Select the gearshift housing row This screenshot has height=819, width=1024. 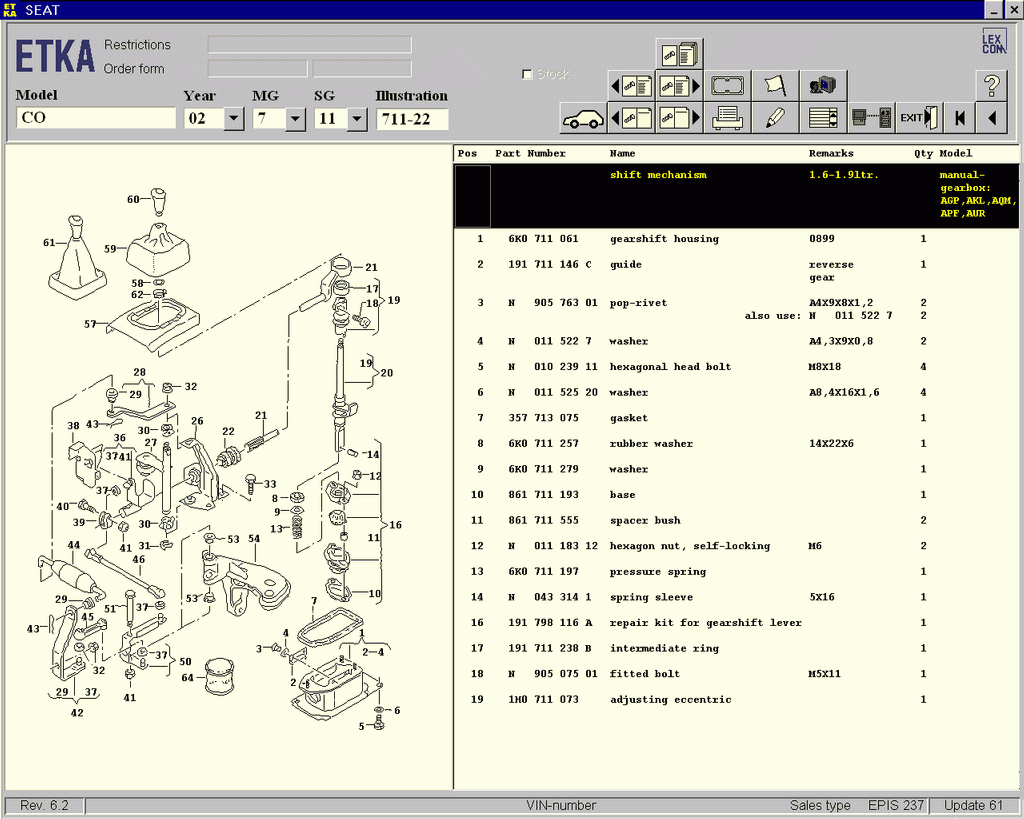click(x=736, y=239)
